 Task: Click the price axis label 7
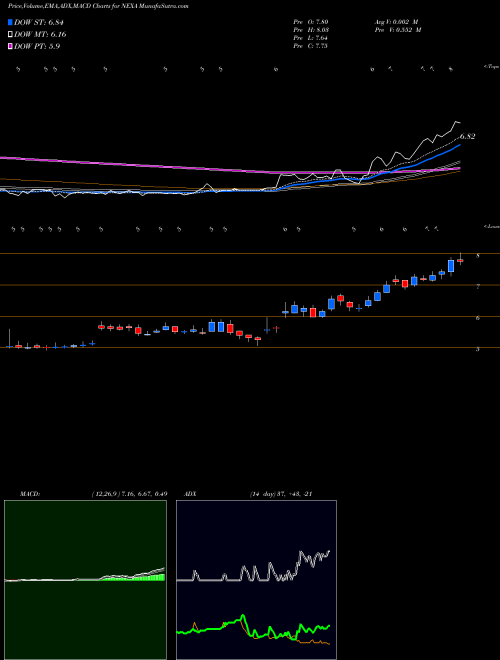478,287
